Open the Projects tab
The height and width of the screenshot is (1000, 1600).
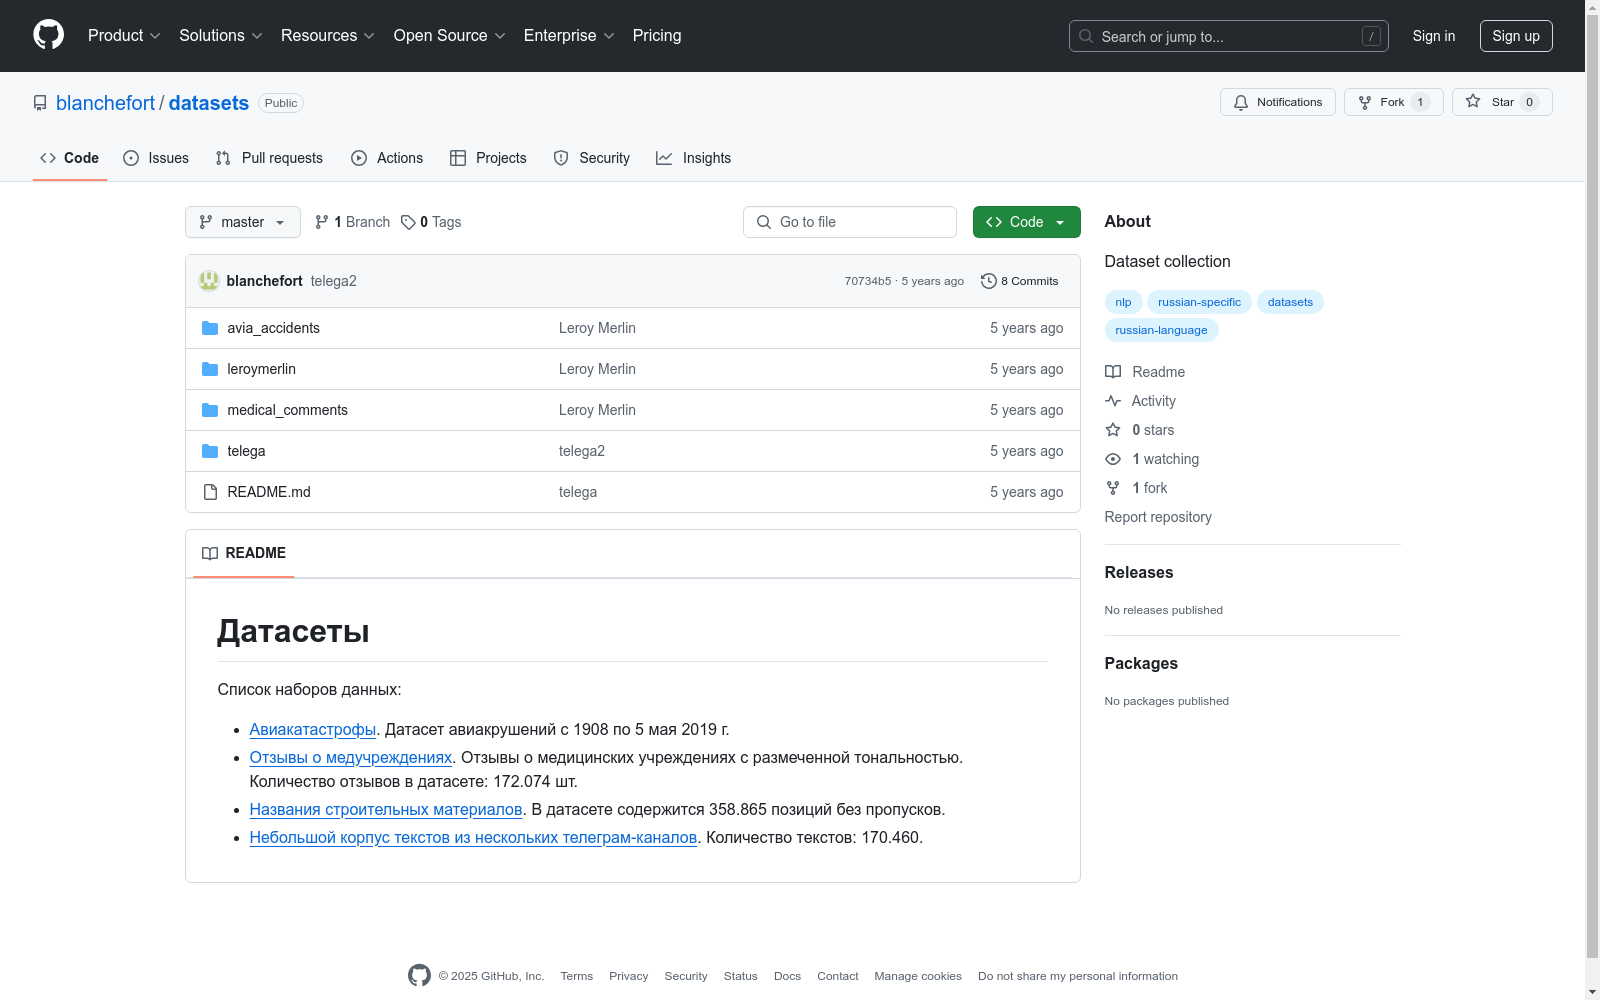point(488,158)
